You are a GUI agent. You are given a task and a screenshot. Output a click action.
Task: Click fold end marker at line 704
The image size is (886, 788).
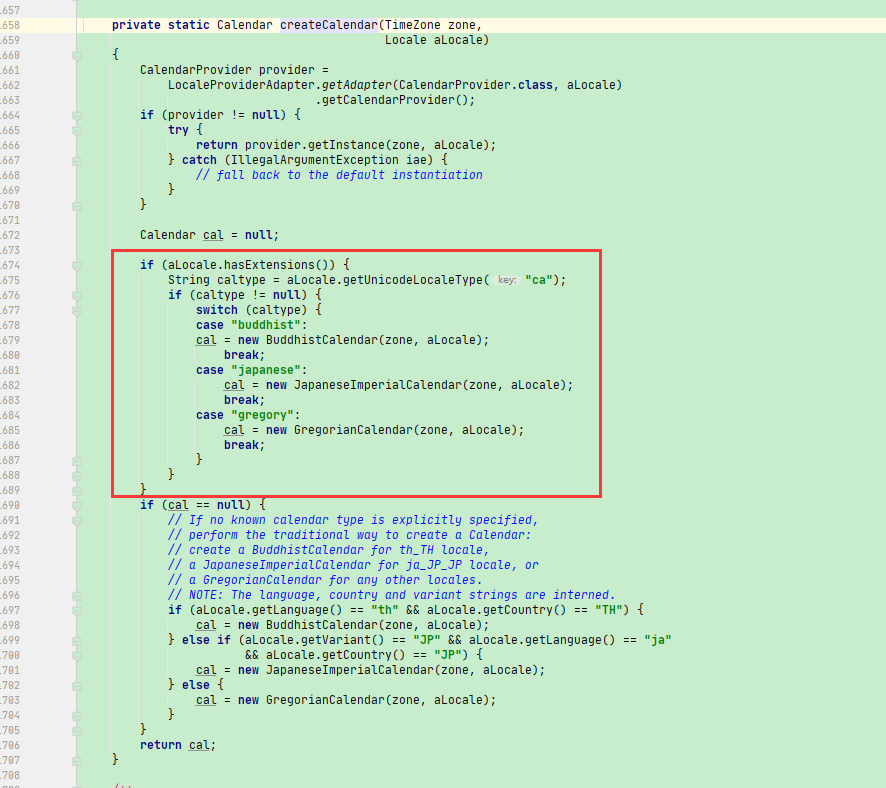tap(77, 716)
